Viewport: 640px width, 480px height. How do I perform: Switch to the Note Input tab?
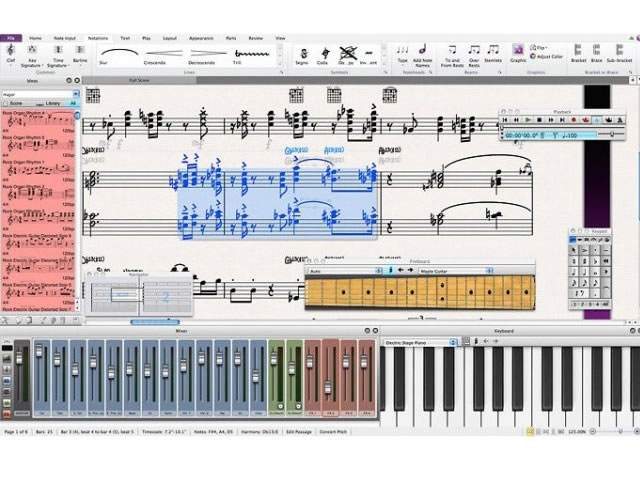[x=63, y=37]
